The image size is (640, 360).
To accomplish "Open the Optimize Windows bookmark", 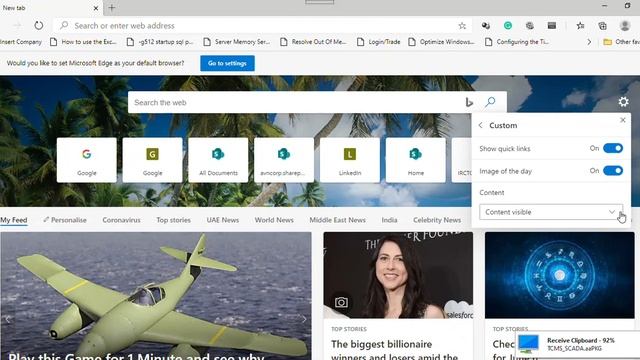I will click(x=442, y=42).
